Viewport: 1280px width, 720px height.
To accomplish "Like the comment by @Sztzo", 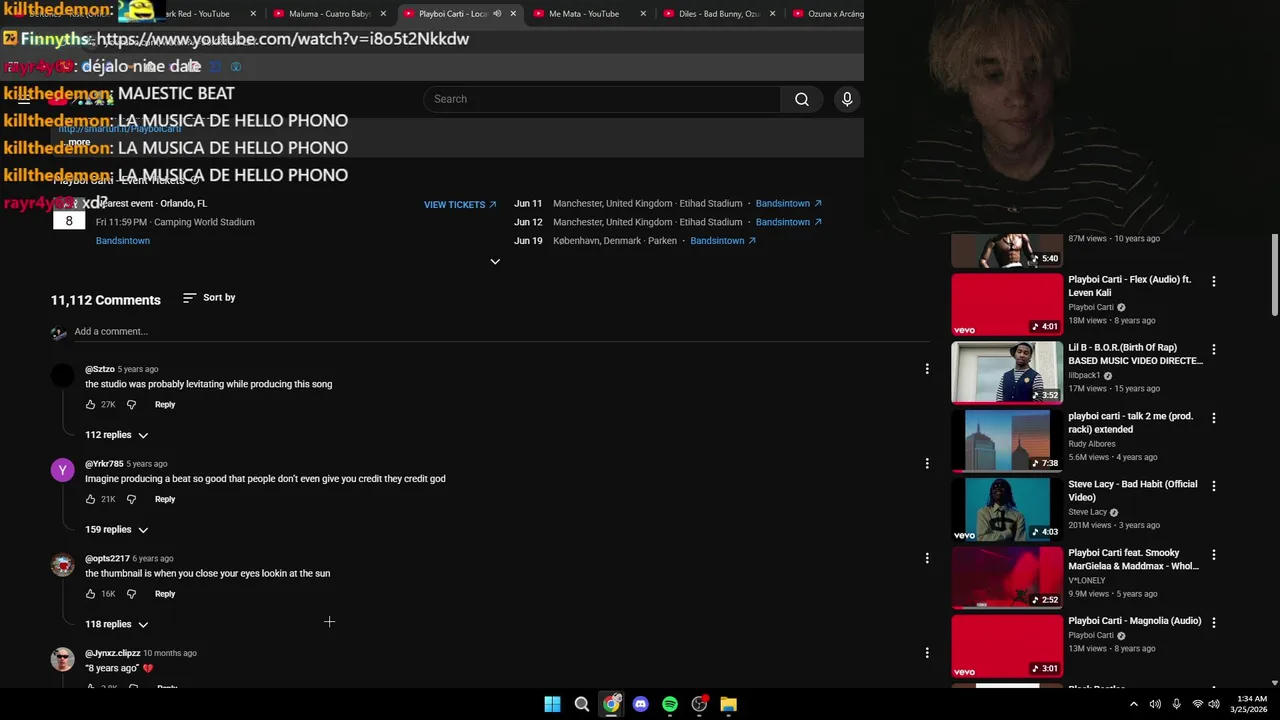I will (90, 405).
